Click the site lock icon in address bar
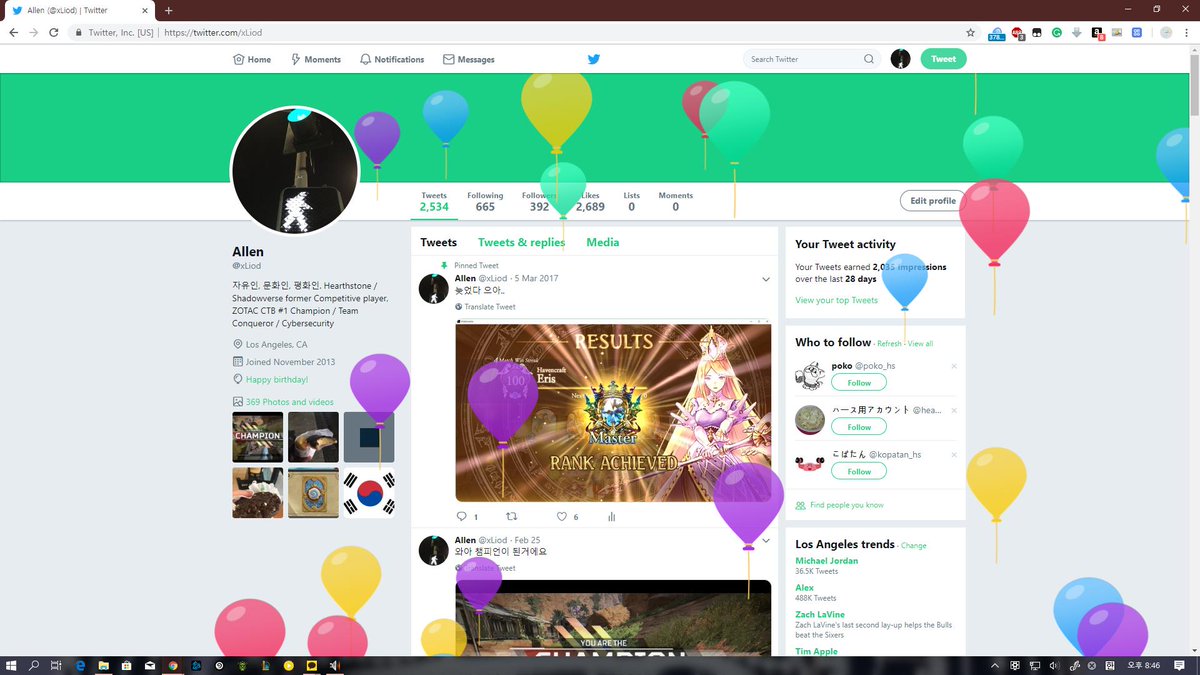Viewport: 1200px width, 675px height. point(78,32)
